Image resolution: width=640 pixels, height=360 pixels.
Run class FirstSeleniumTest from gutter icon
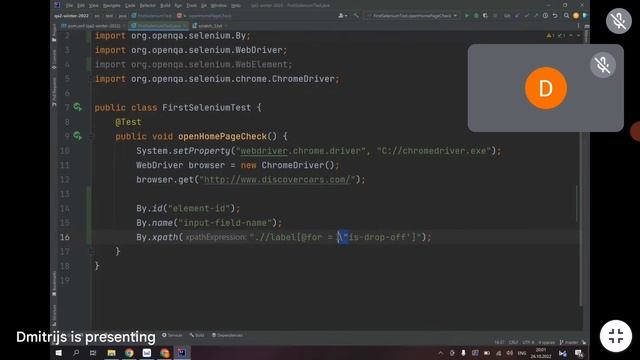(78, 107)
